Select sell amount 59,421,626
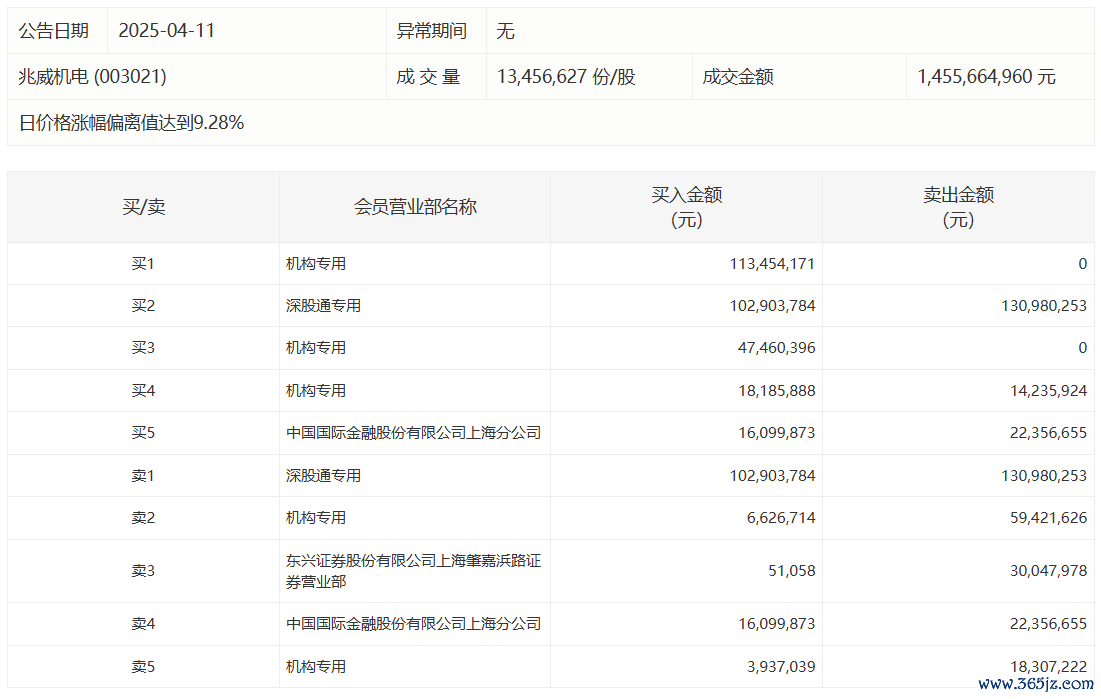 (1048, 518)
